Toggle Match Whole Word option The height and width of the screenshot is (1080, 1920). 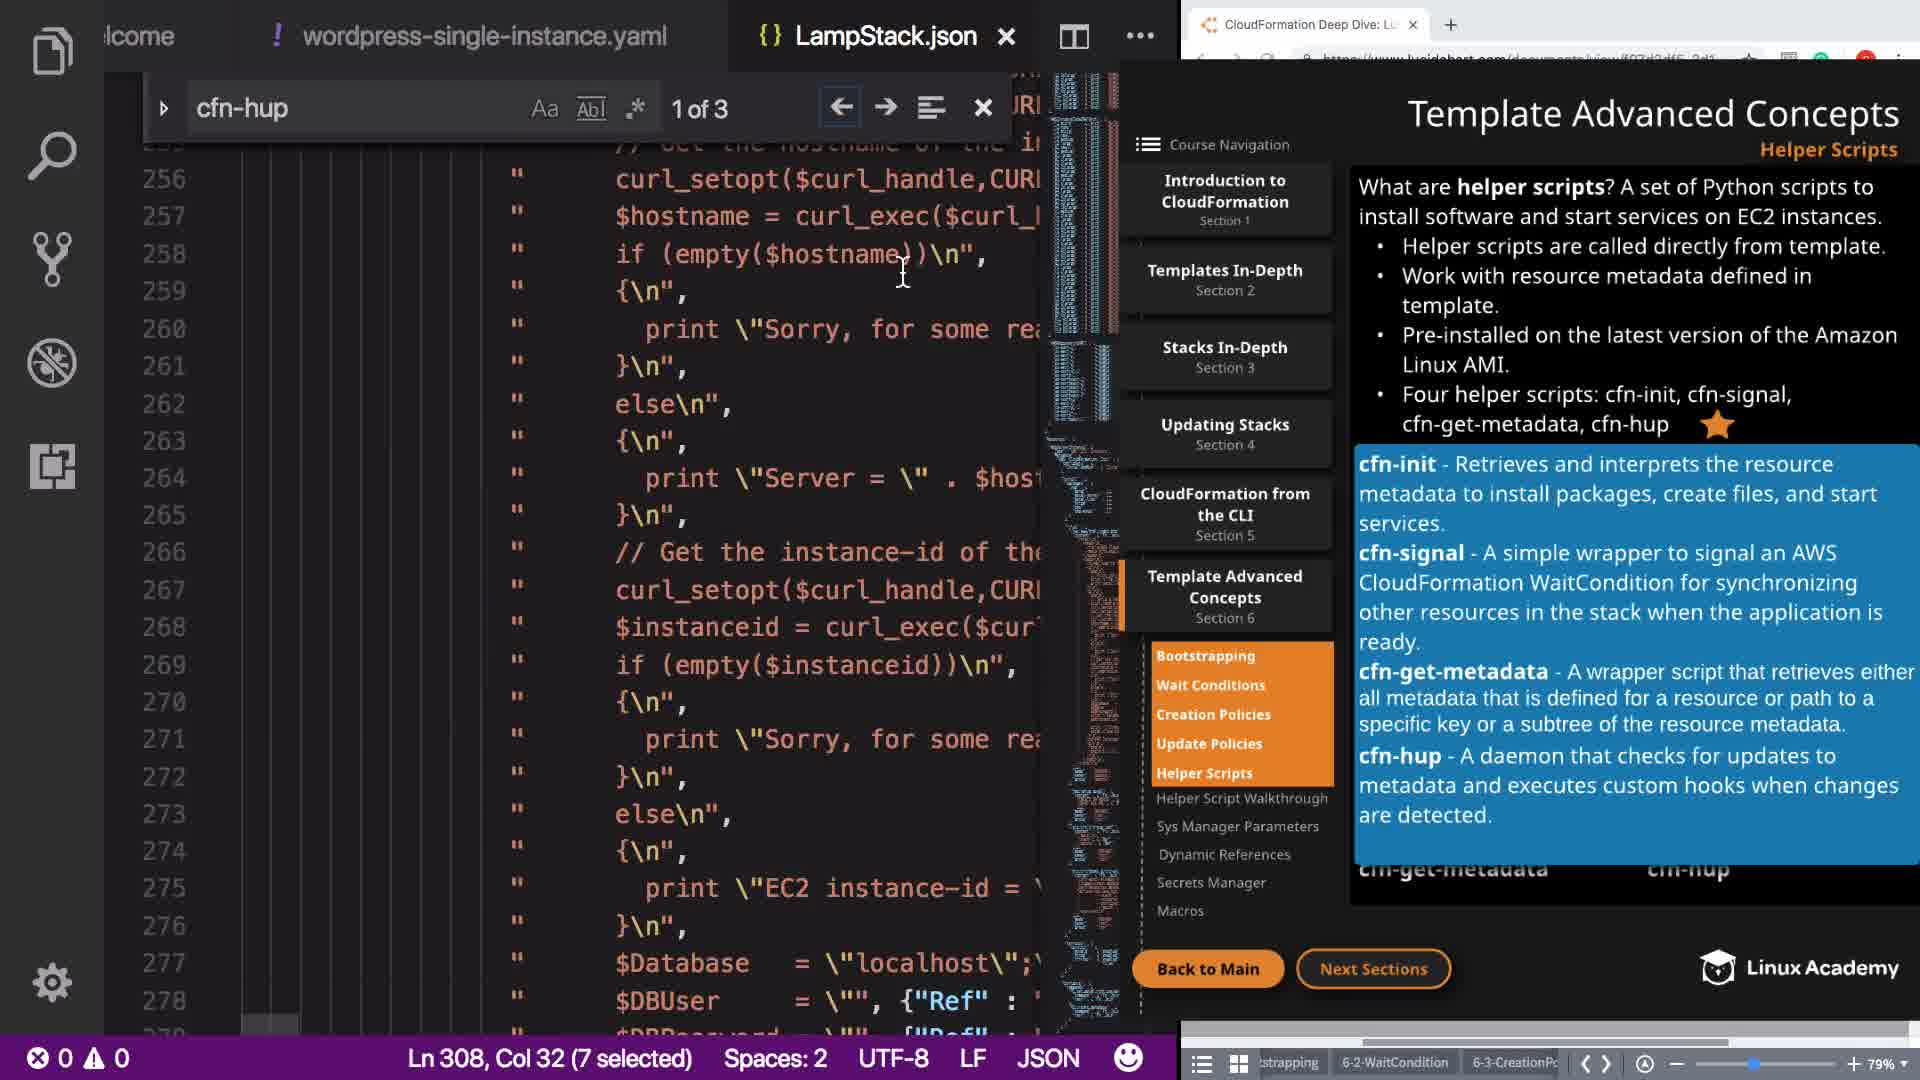point(591,109)
